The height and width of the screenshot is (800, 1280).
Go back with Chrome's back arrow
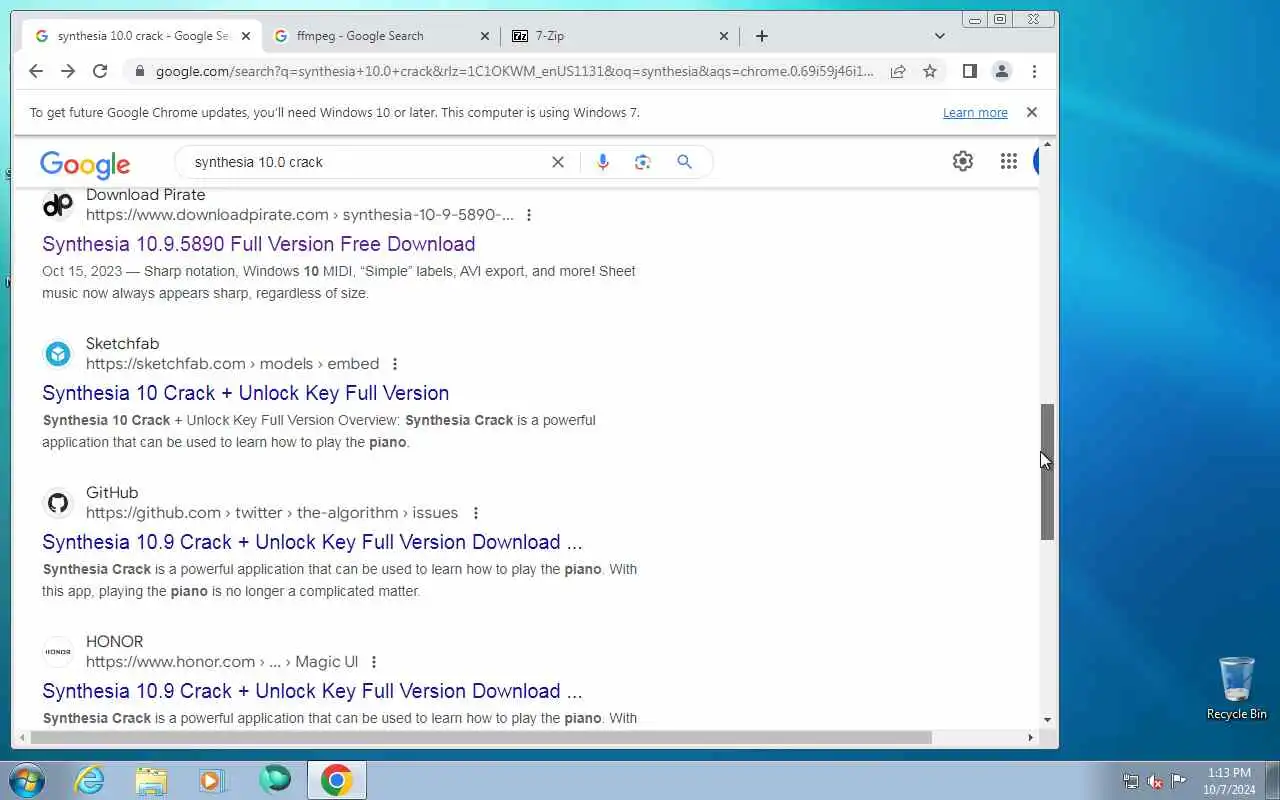[x=36, y=71]
